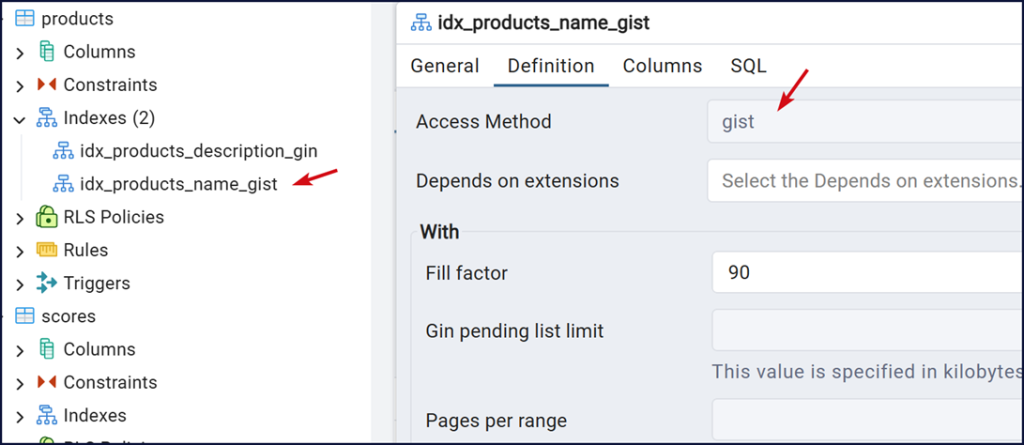Image resolution: width=1024 pixels, height=445 pixels.
Task: Click the Rules icon in the tree
Action: [47, 250]
